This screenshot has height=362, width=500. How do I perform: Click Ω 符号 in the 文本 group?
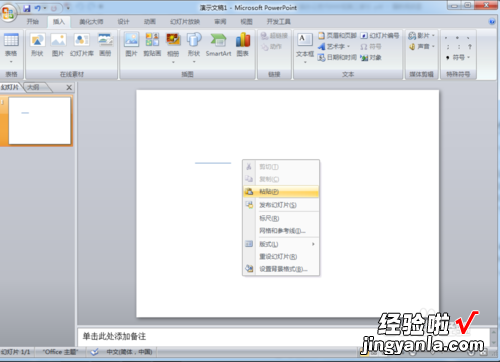point(371,46)
